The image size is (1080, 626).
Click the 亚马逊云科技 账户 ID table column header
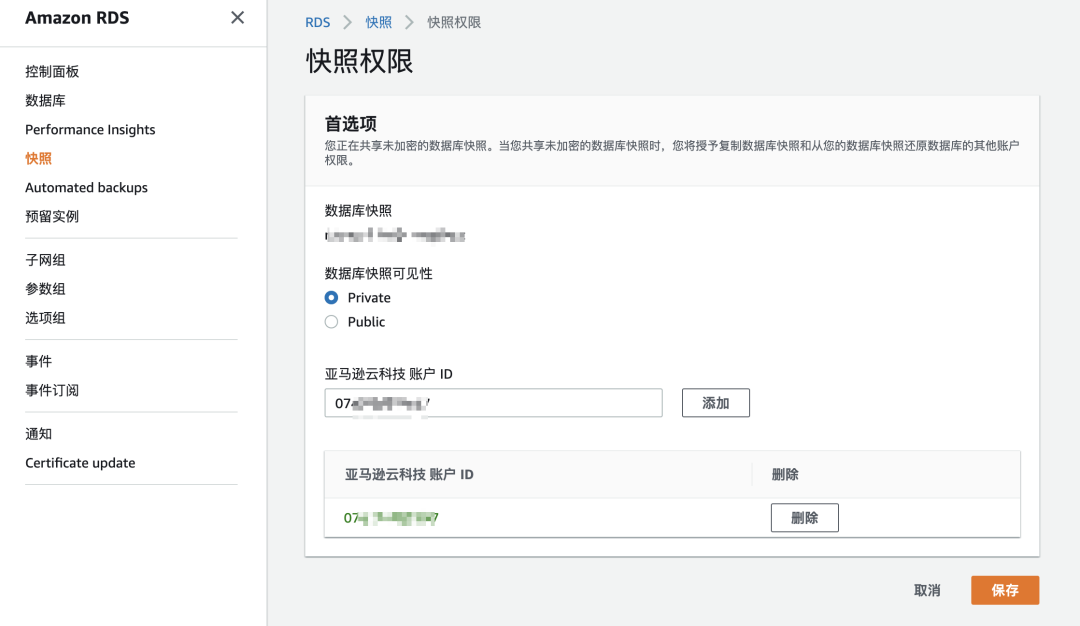409,474
